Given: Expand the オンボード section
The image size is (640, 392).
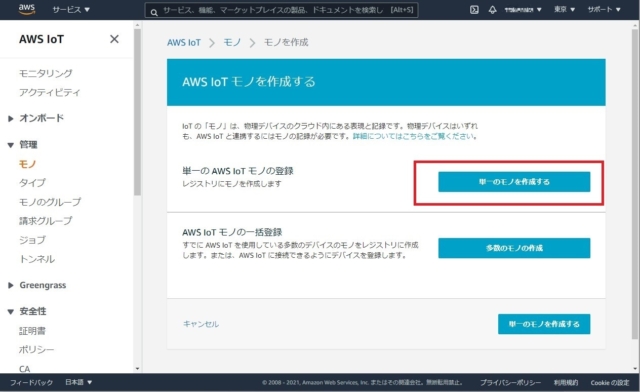Looking at the screenshot, I should click(x=36, y=118).
